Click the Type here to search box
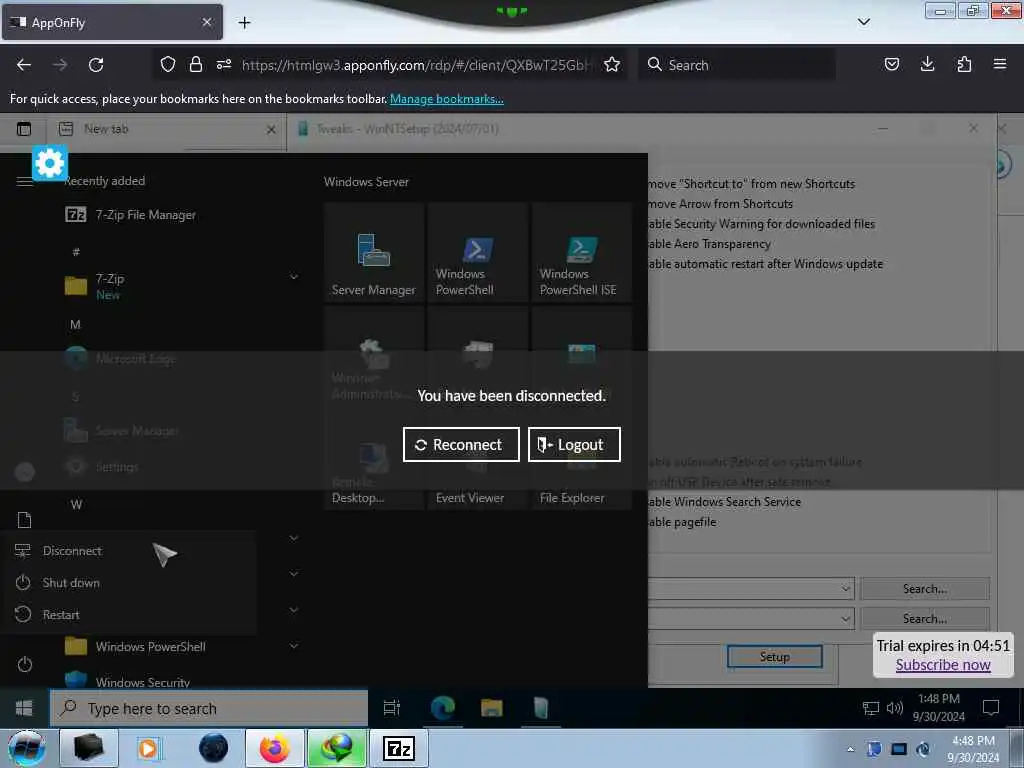Image resolution: width=1024 pixels, height=768 pixels. pos(209,709)
